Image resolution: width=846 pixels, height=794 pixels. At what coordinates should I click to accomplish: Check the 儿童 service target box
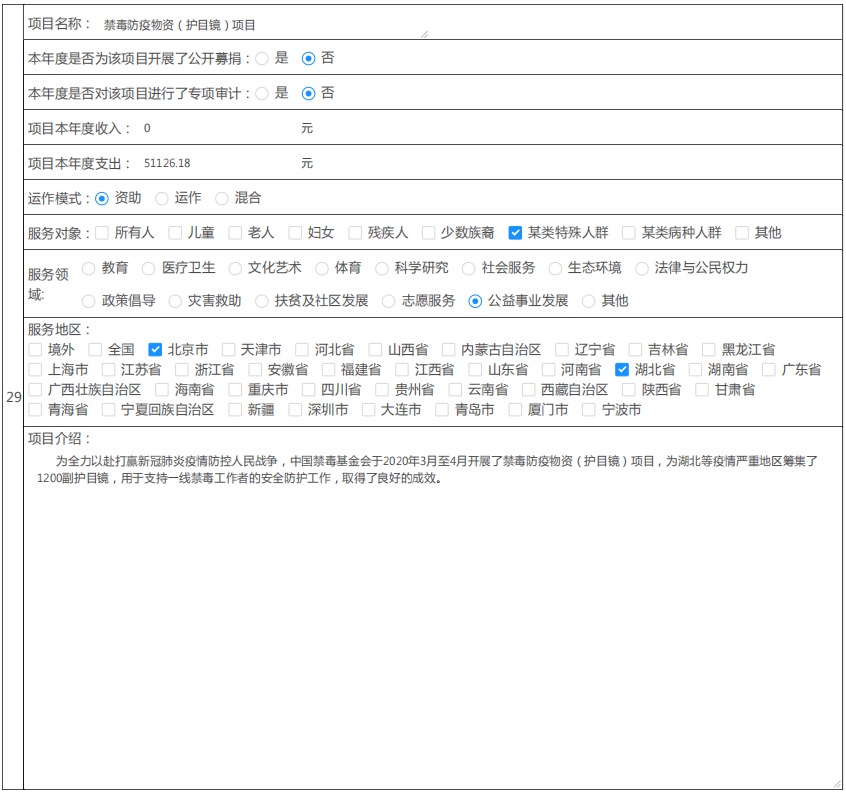[175, 233]
